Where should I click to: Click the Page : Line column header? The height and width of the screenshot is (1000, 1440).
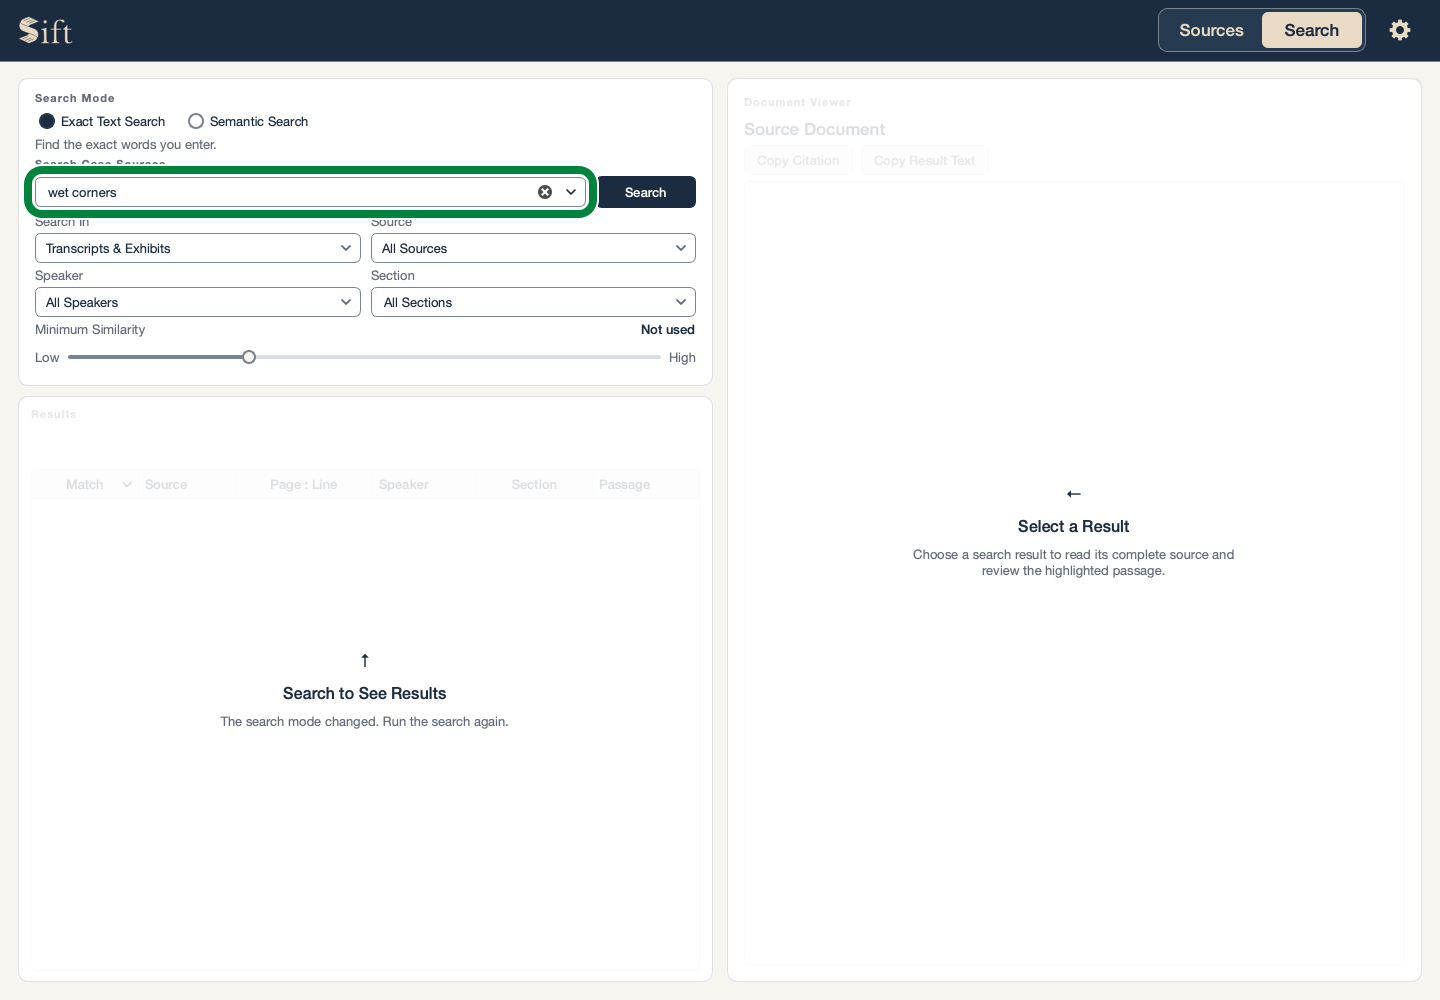tap(303, 484)
